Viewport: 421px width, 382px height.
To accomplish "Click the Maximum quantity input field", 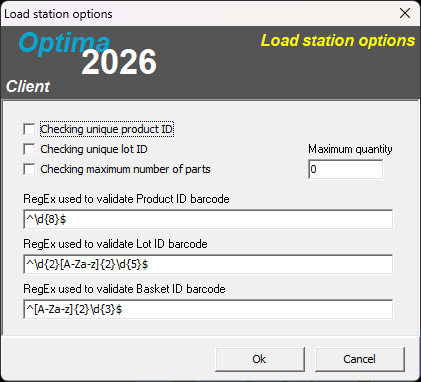I will (x=346, y=169).
